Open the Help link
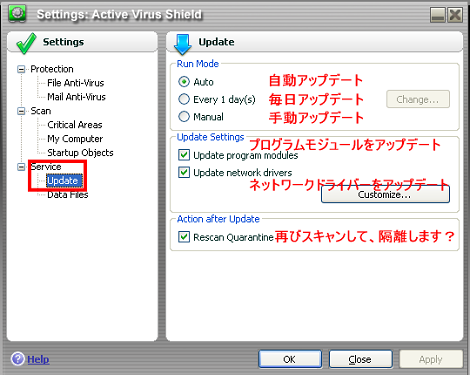Viewport: 470px width, 375px height. click(x=38, y=359)
